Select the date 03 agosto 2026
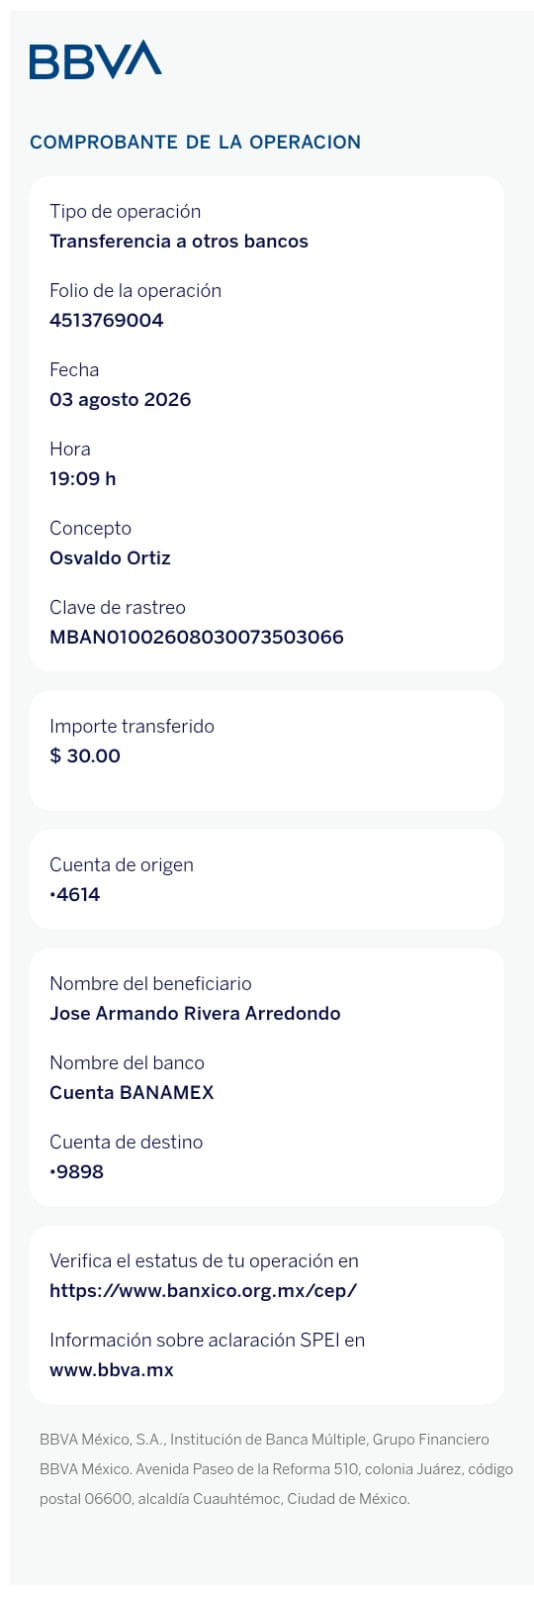Screen dimensions: 534x1600 (x=120, y=400)
